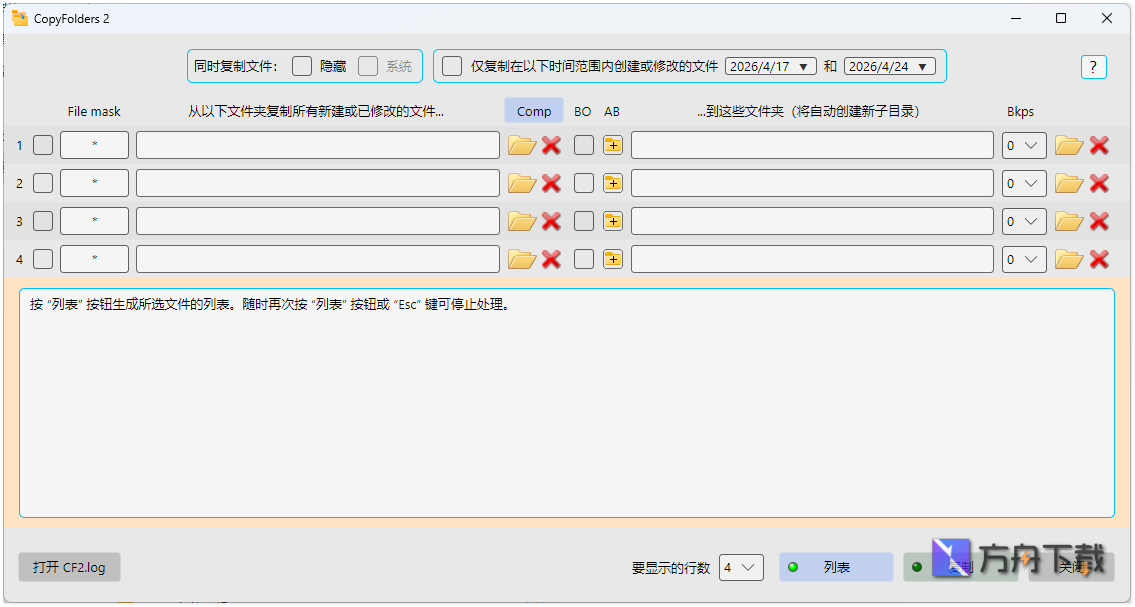
Task: Open the CF2.log file
Action: pyautogui.click(x=68, y=567)
